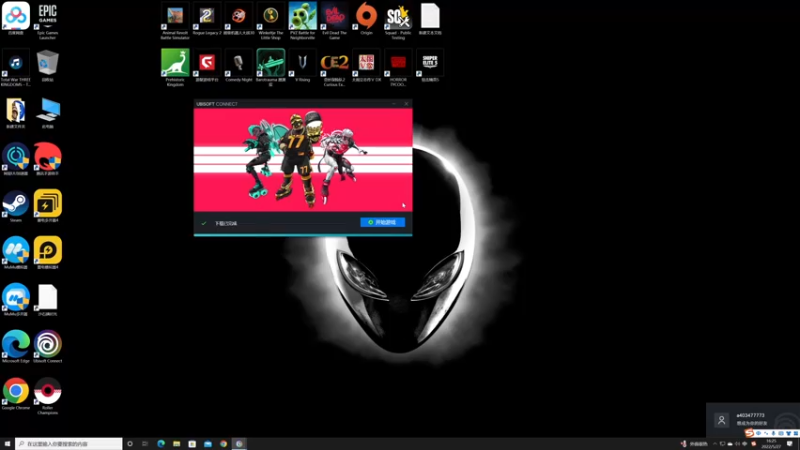Launch Steam from the desktop
Viewport: 800px width, 450px height.
16,206
